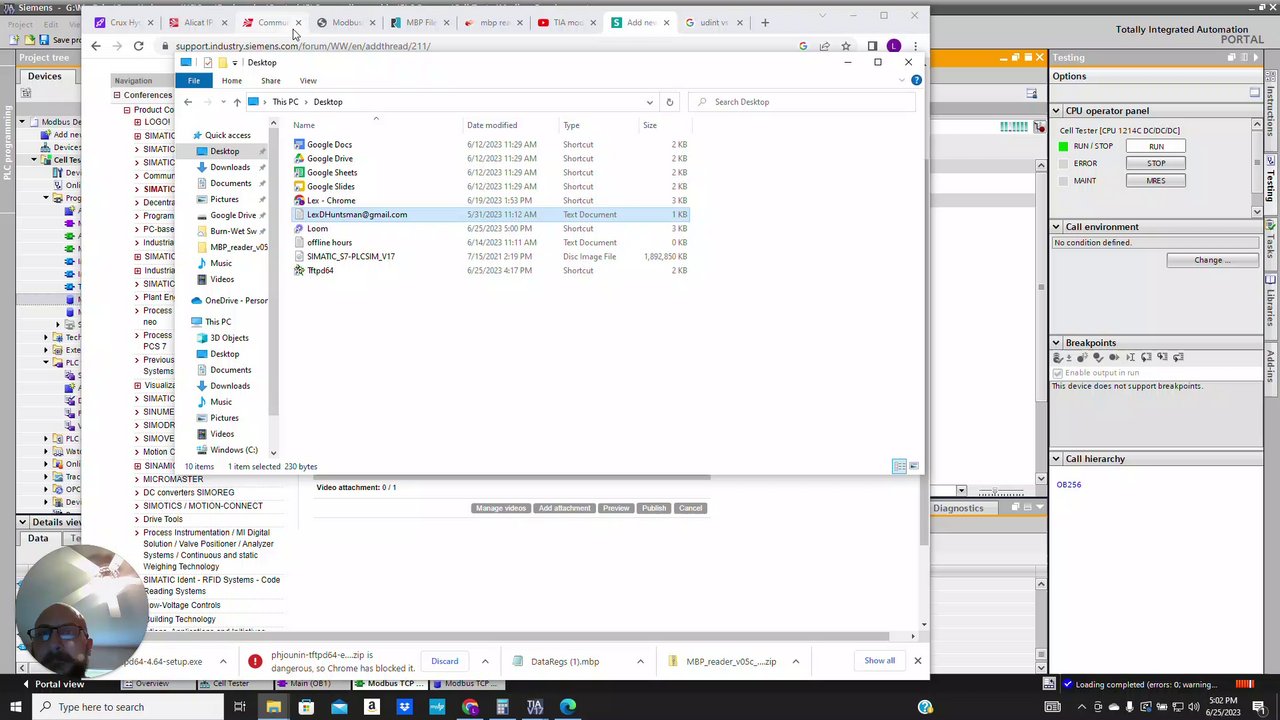The width and height of the screenshot is (1280, 720).
Task: Open Libraries side tab in TIA Portal
Action: point(1271,306)
